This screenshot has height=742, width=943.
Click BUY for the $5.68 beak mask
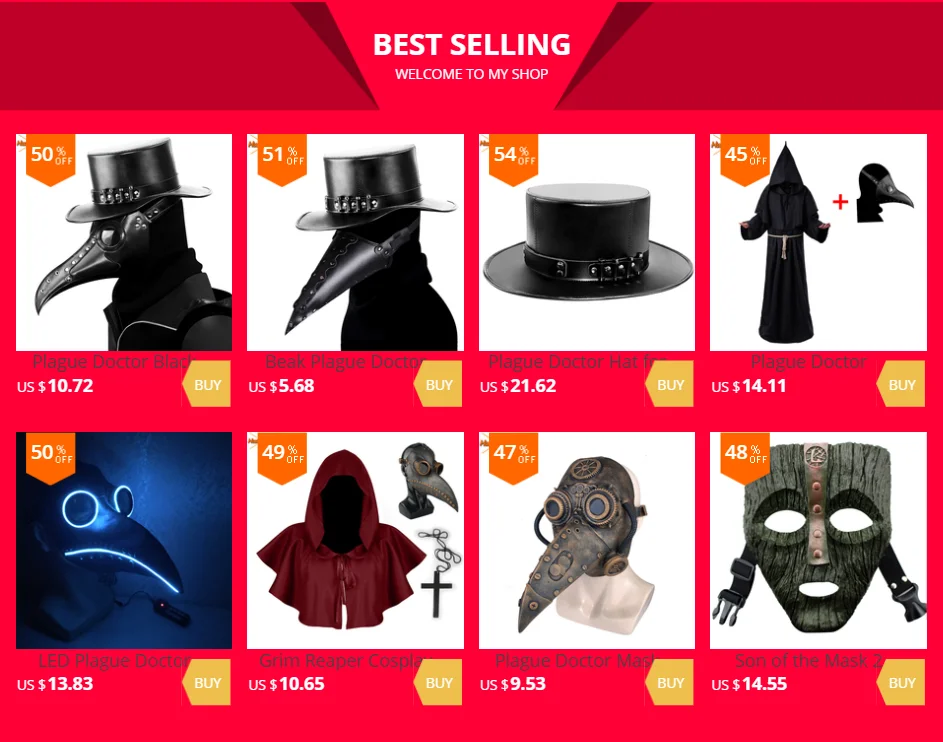click(438, 384)
